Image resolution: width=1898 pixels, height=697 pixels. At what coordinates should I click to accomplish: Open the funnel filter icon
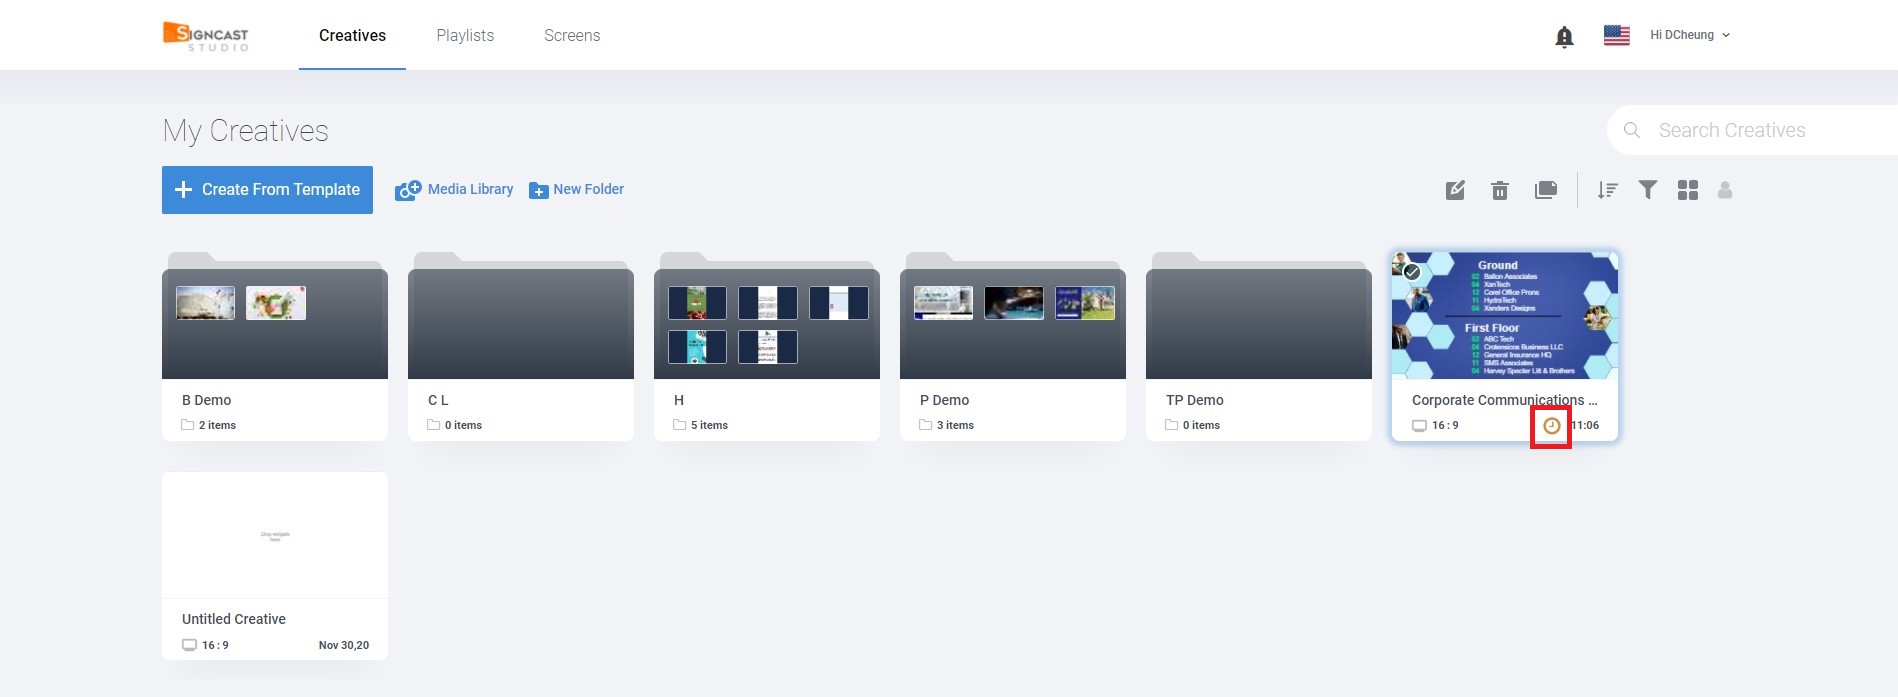pos(1647,189)
